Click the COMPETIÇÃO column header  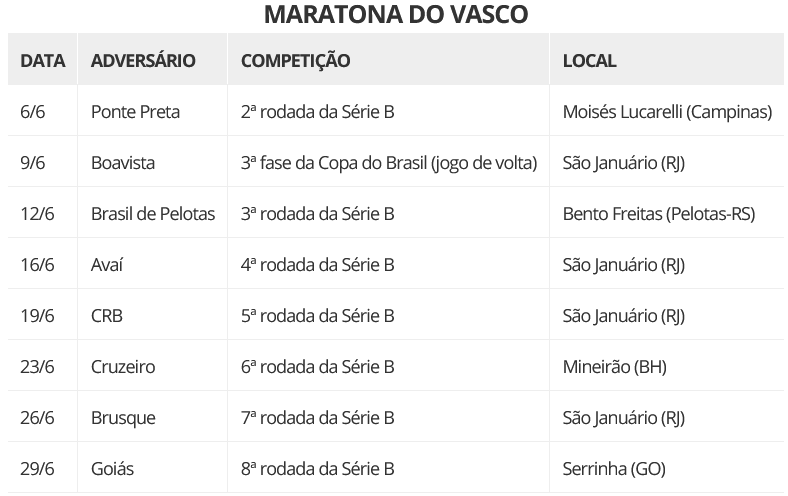pyautogui.click(x=296, y=60)
